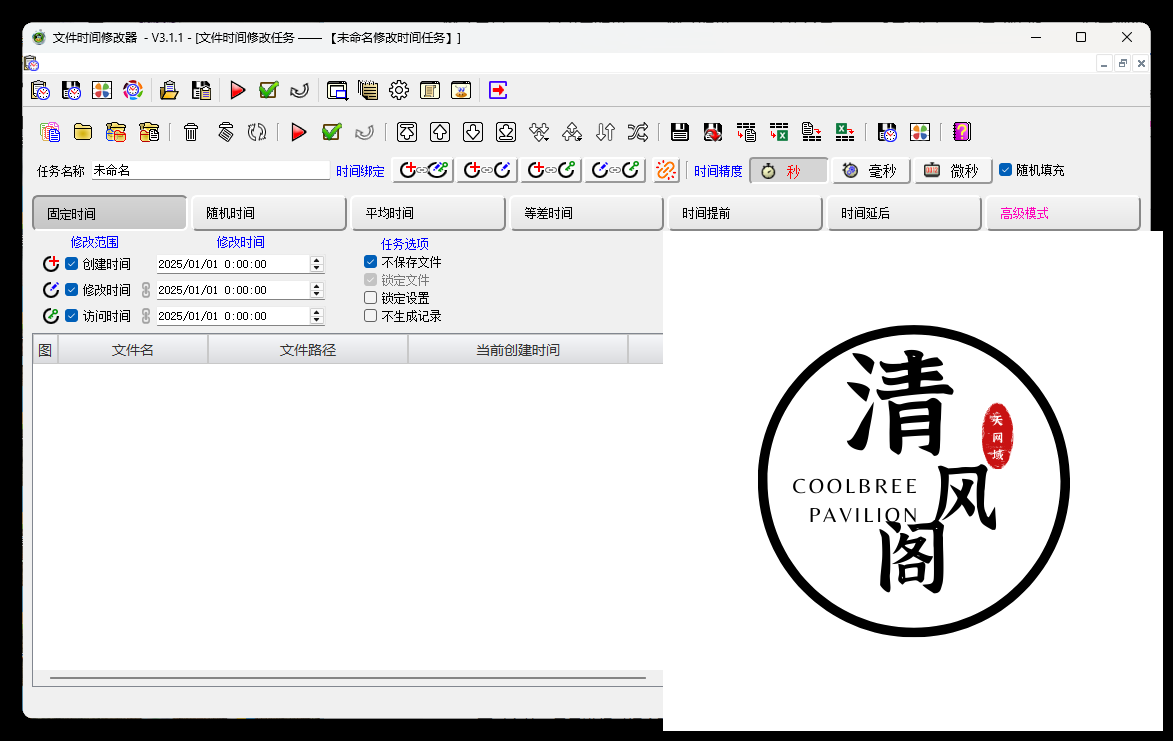
Task: Select 微秒 time precision
Action: (x=953, y=171)
